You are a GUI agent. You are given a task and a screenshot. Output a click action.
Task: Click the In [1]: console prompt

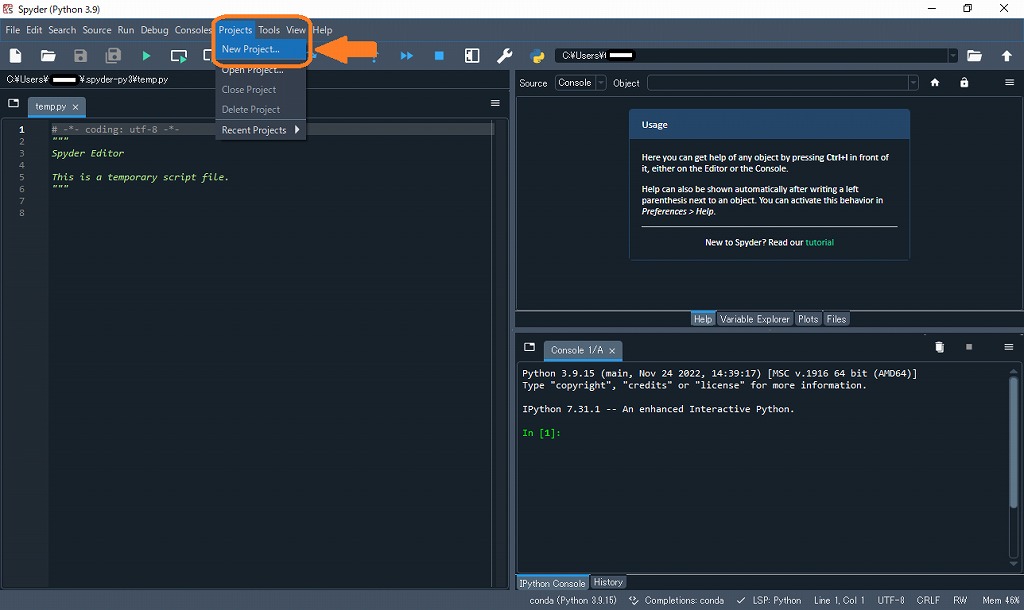pos(541,433)
